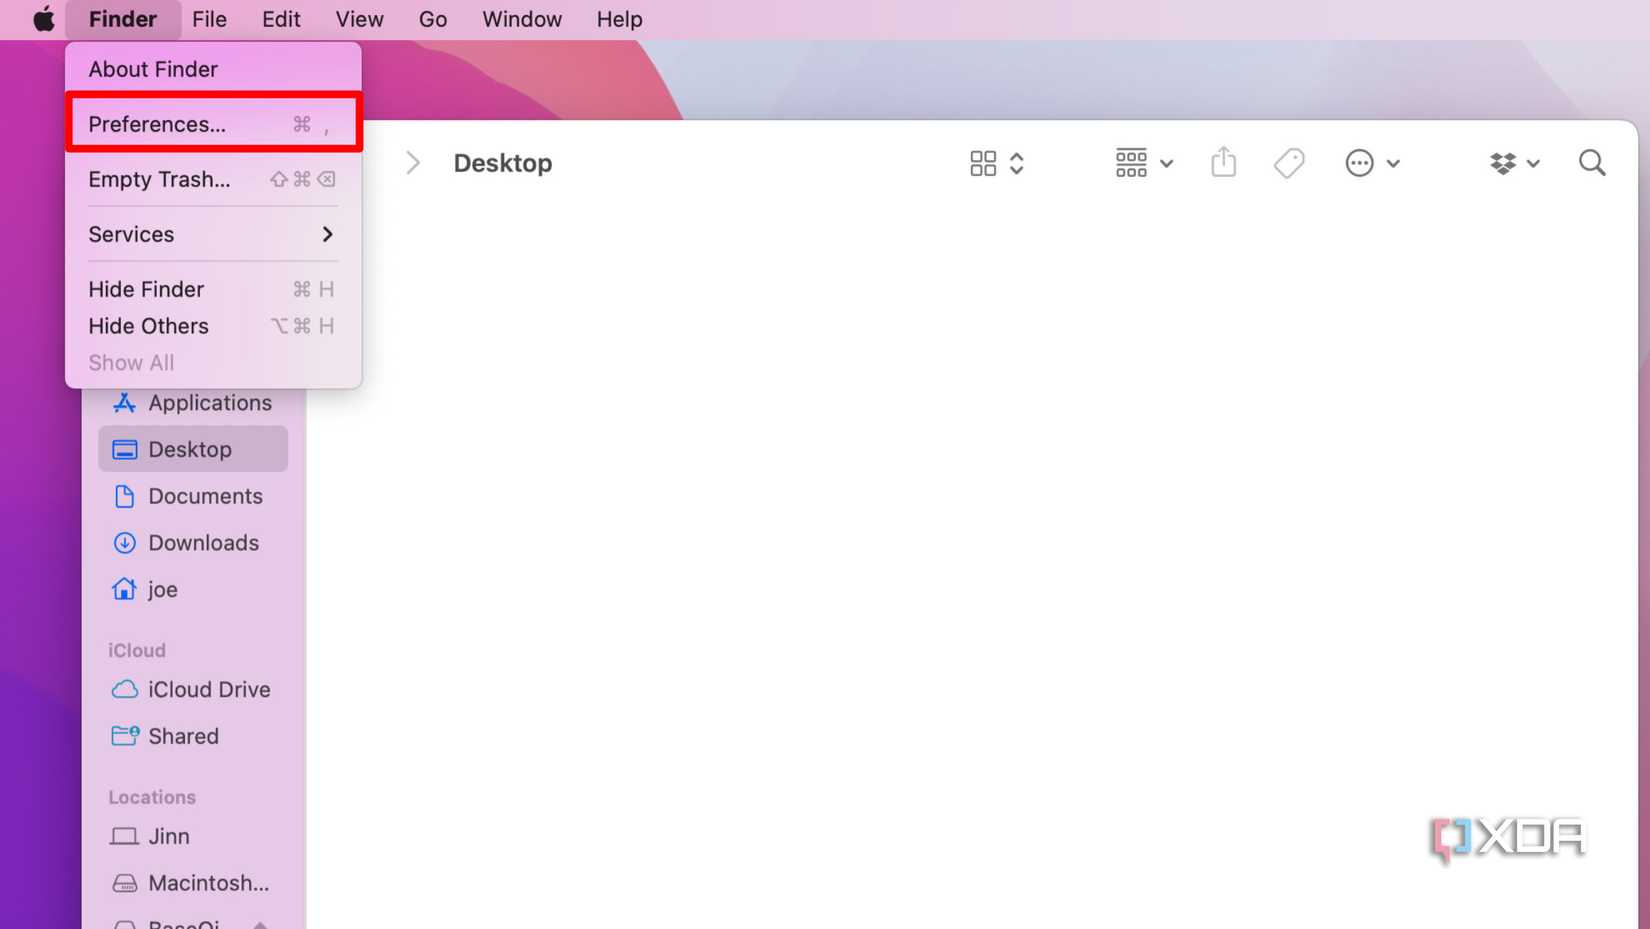Click the Search magnifier icon
The width and height of the screenshot is (1650, 929).
1592,163
